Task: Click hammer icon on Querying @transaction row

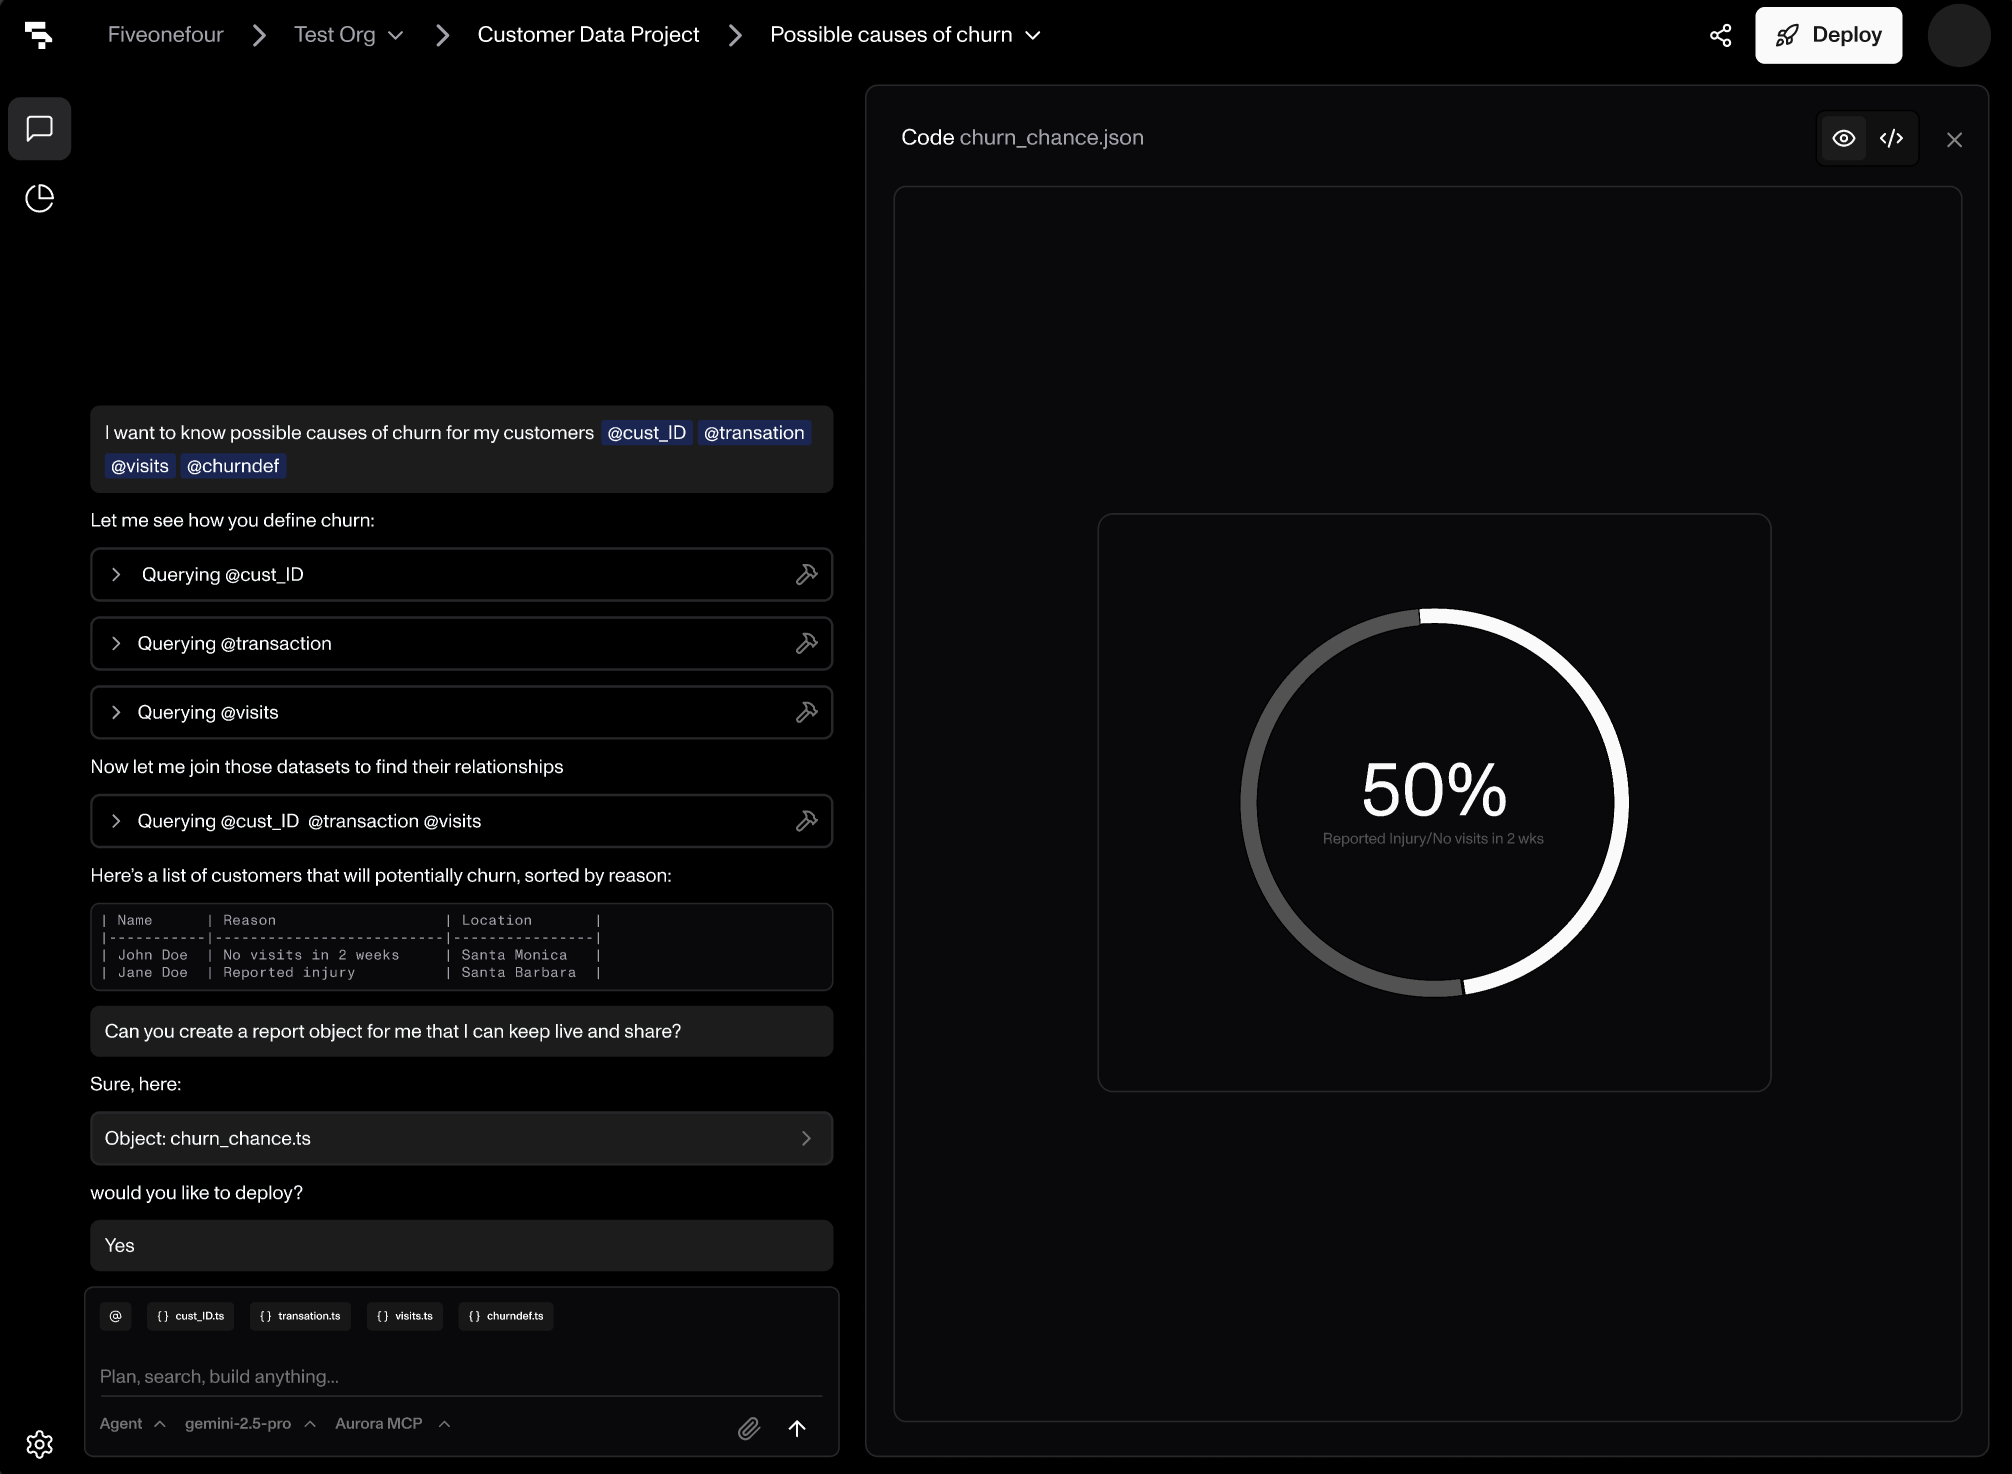Action: [807, 643]
